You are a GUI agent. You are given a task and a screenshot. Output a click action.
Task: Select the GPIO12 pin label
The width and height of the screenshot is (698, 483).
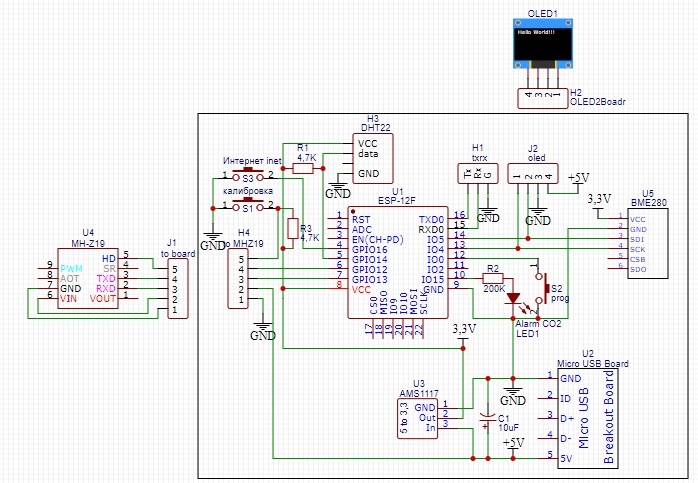click(369, 269)
